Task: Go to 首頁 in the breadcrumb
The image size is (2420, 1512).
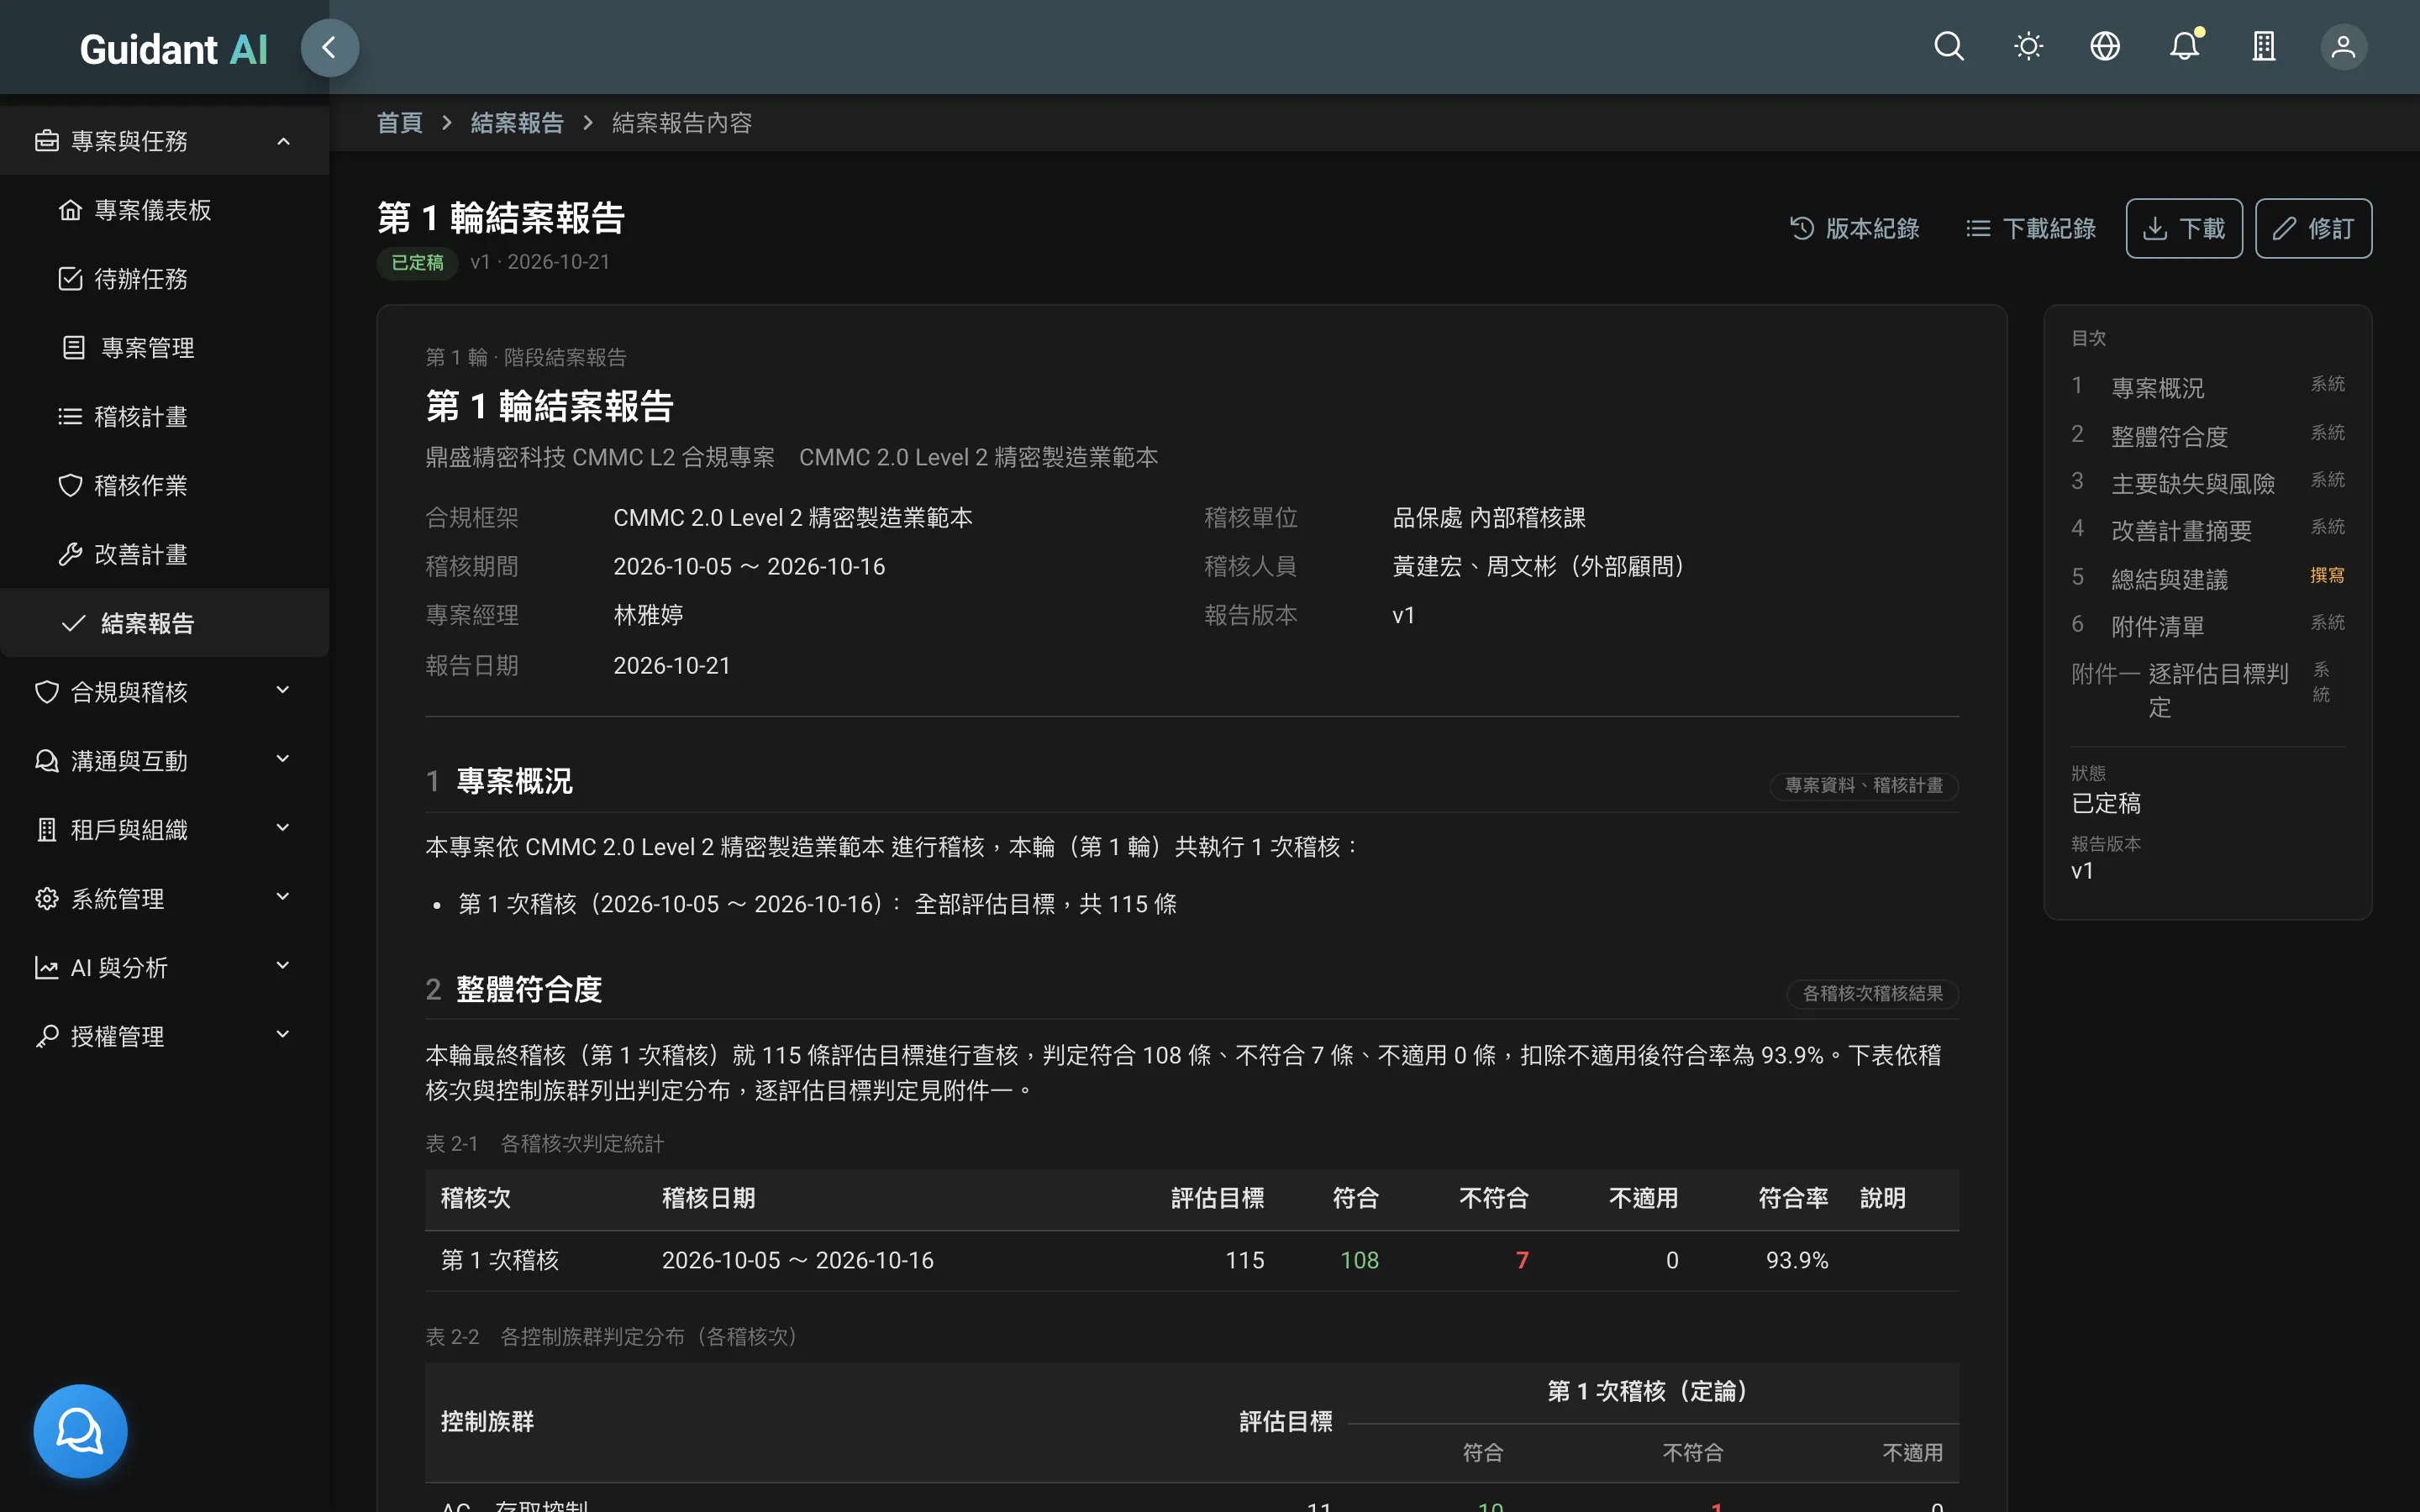Action: 399,123
